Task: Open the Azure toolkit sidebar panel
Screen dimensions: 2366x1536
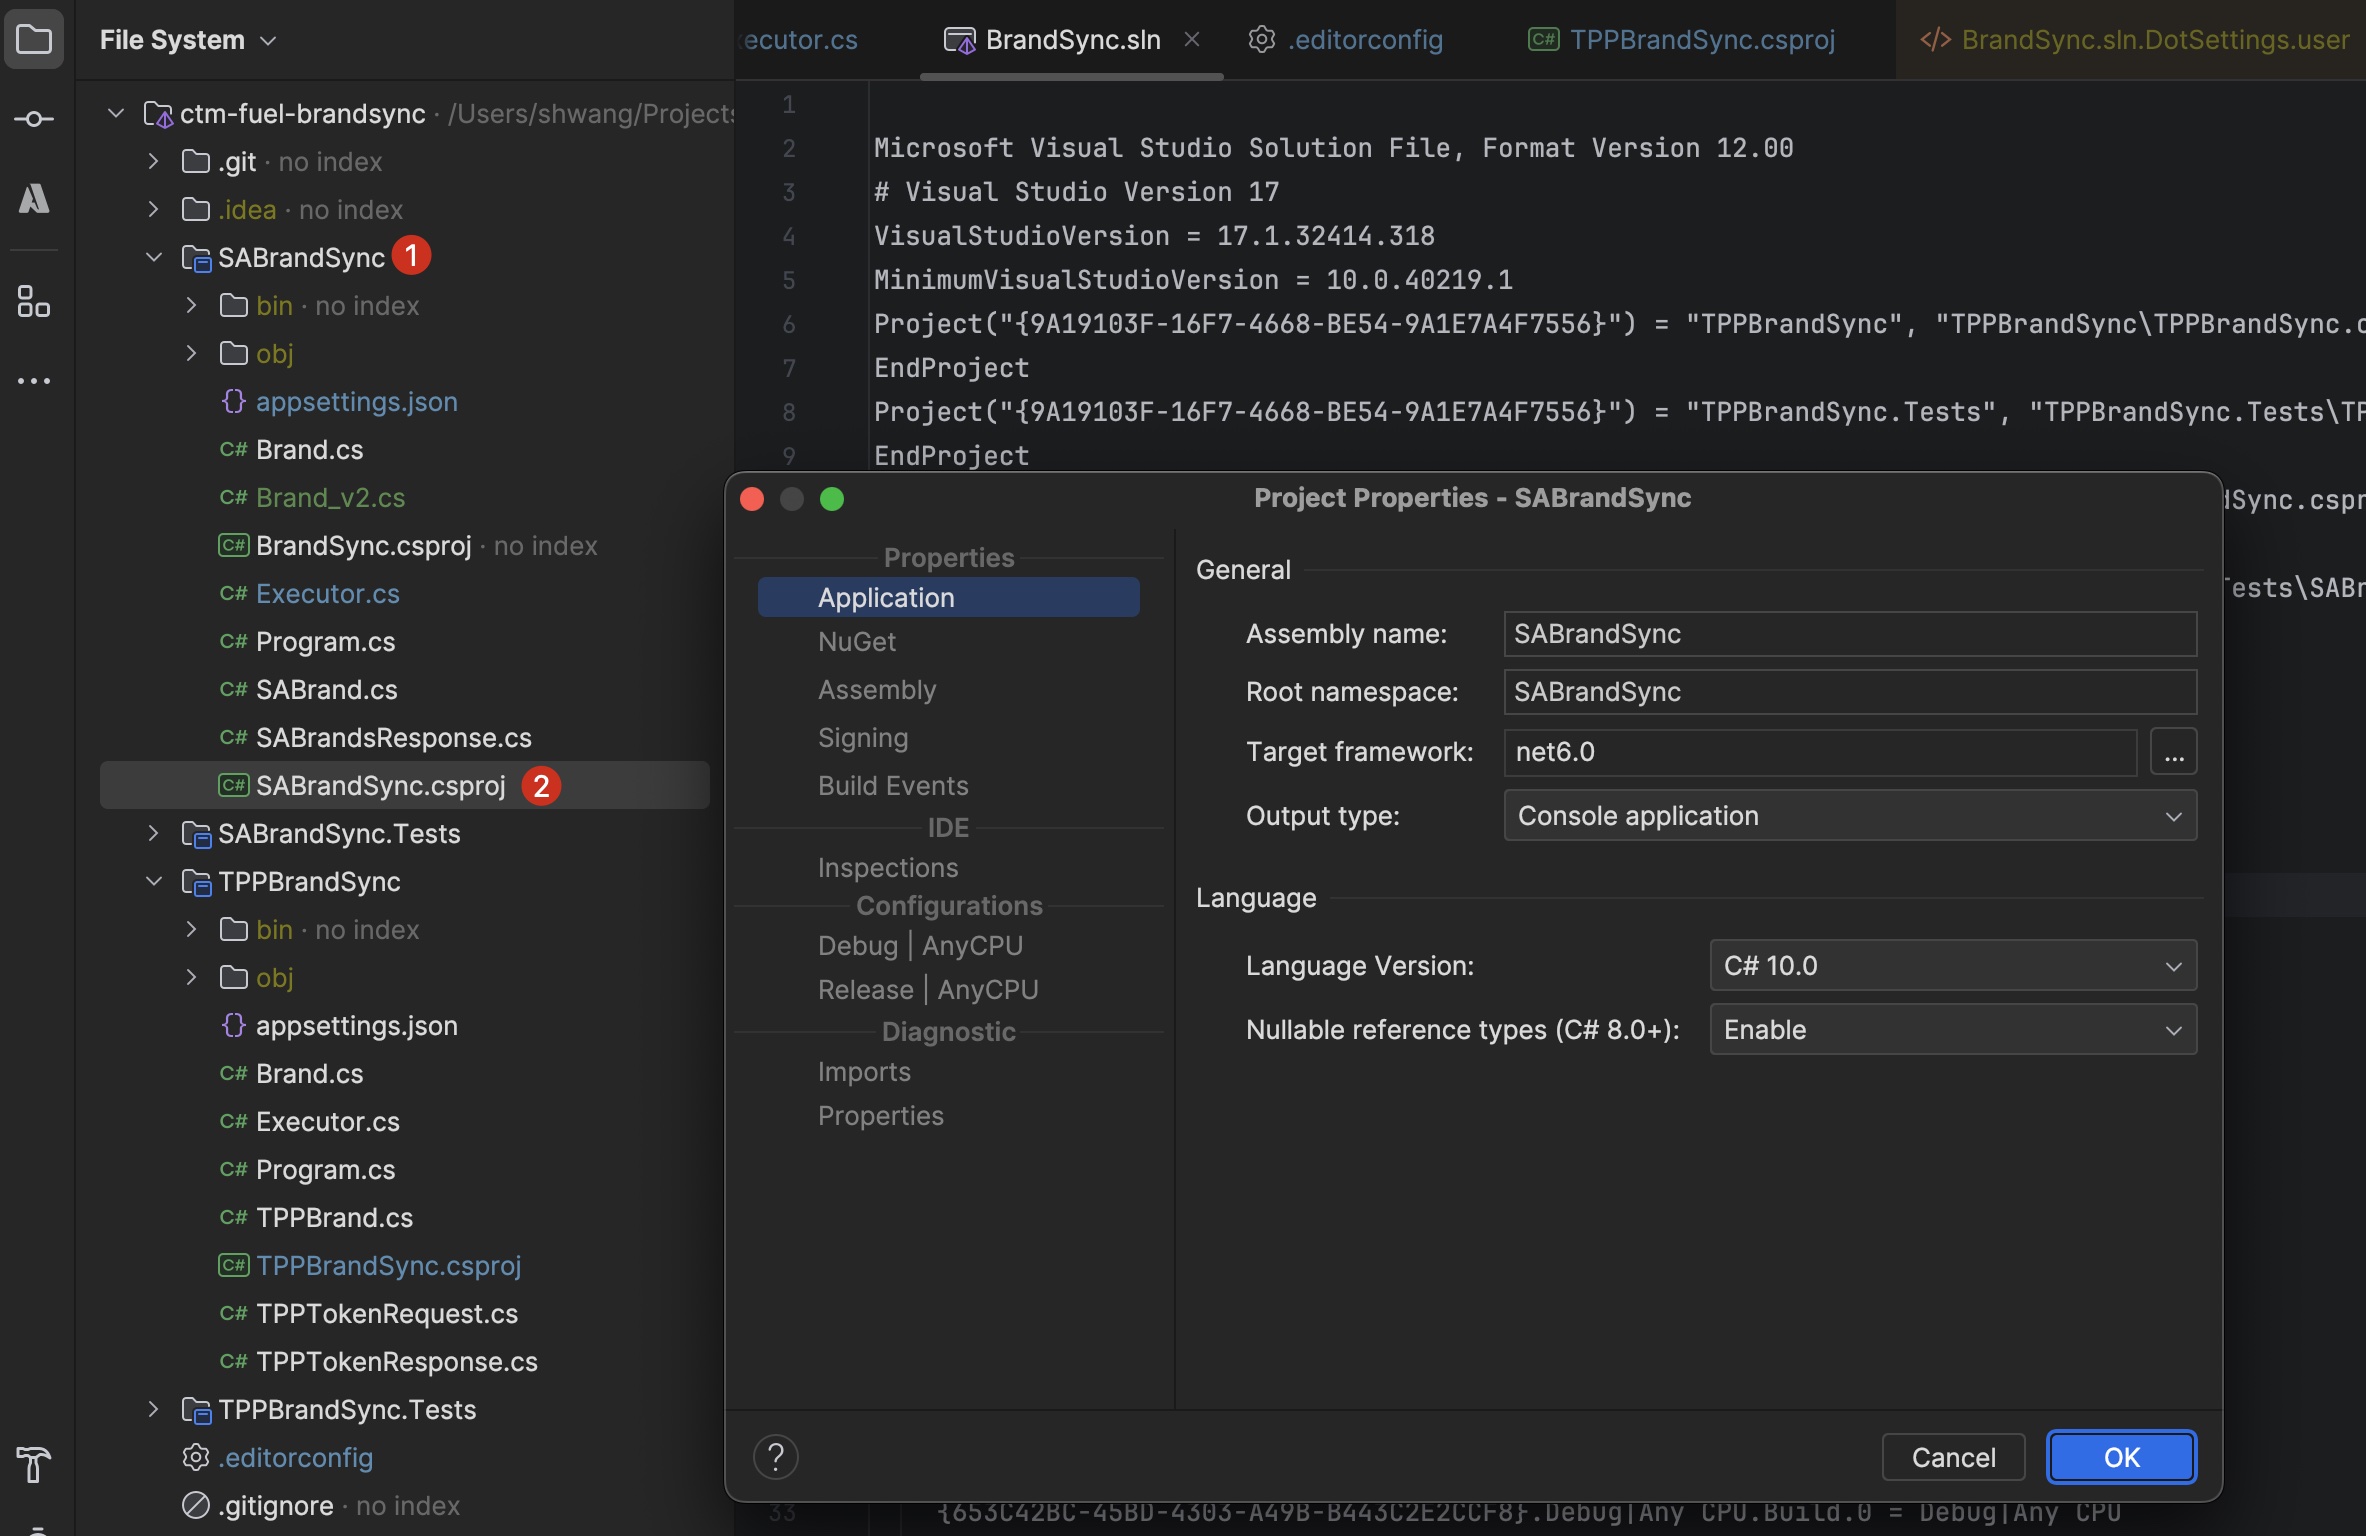Action: pos(34,198)
